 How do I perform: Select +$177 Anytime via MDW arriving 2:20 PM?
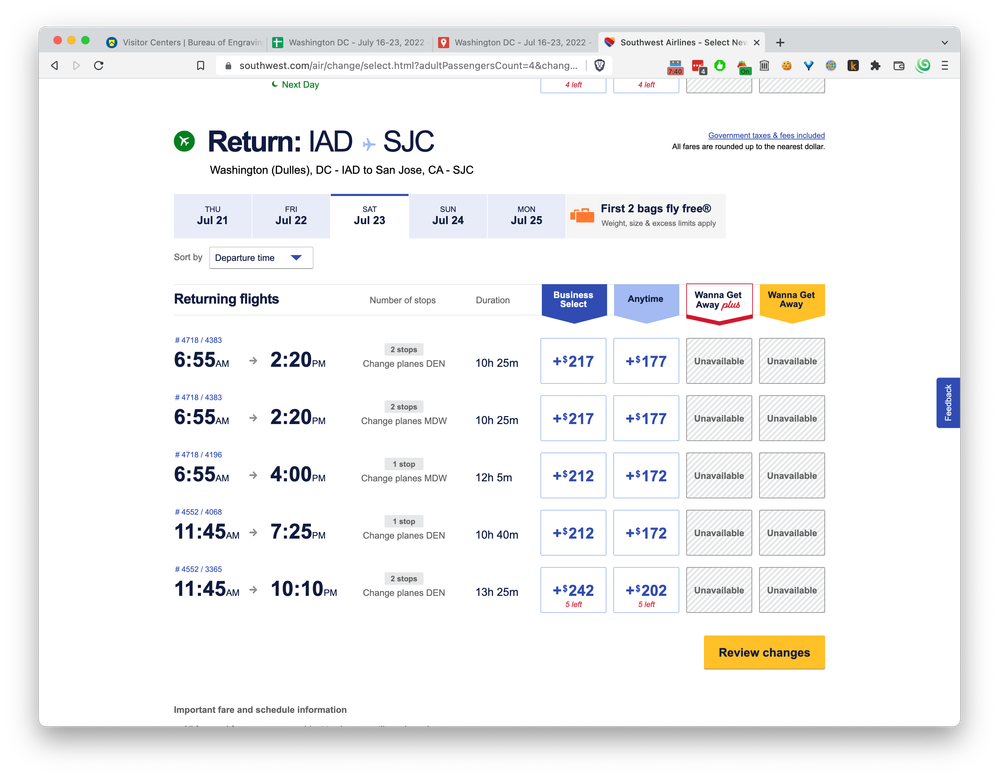click(646, 419)
